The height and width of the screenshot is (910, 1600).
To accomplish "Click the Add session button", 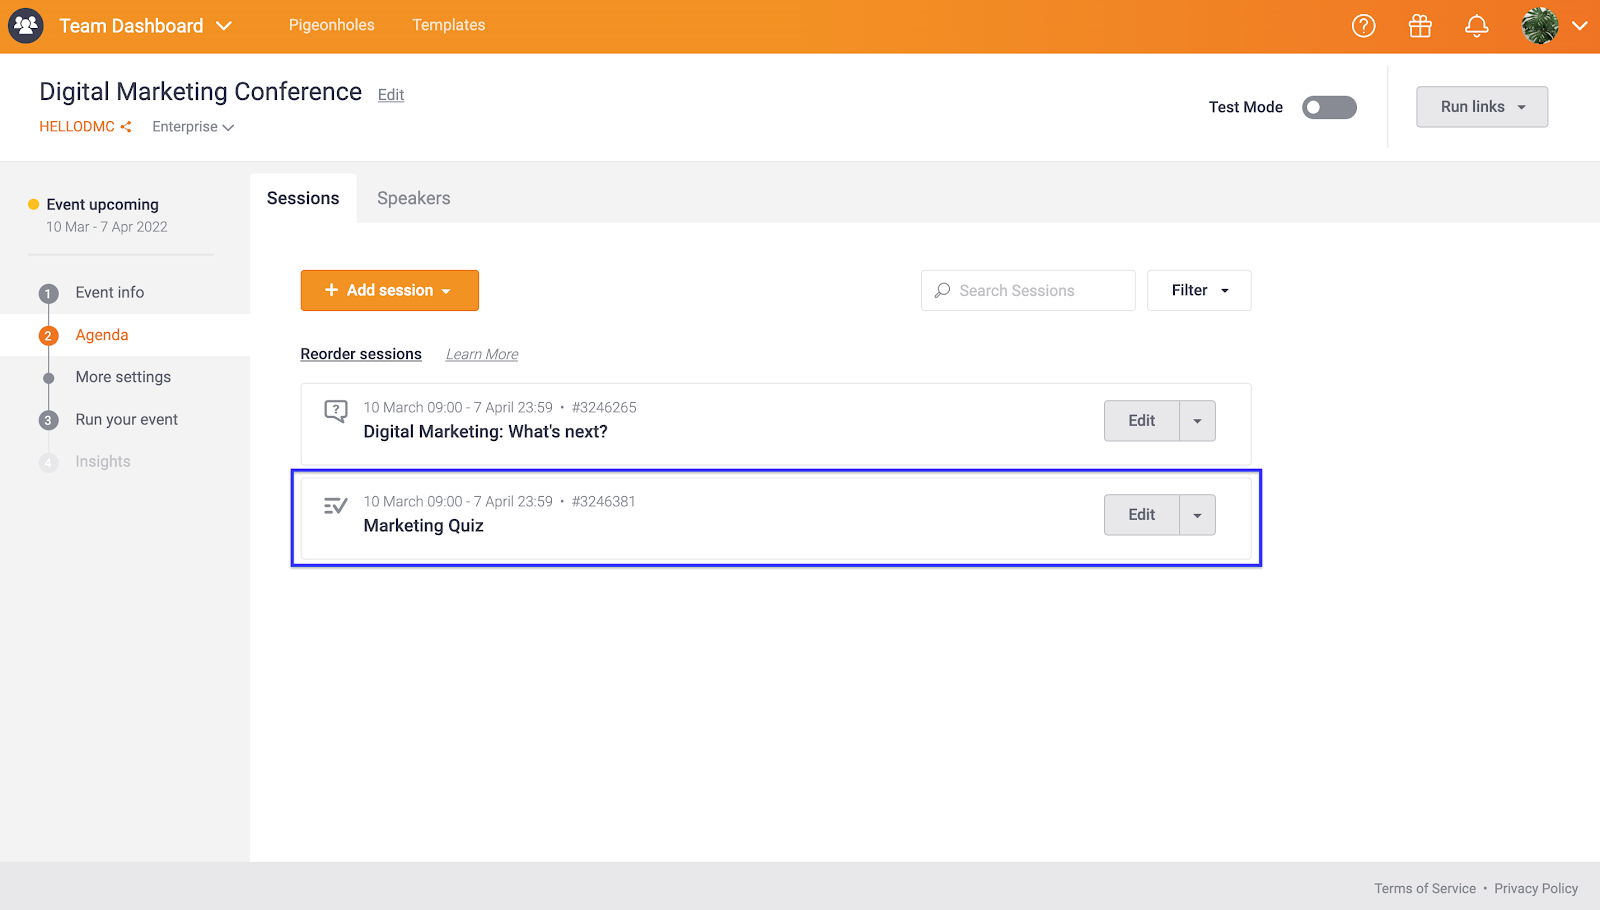I will (389, 290).
